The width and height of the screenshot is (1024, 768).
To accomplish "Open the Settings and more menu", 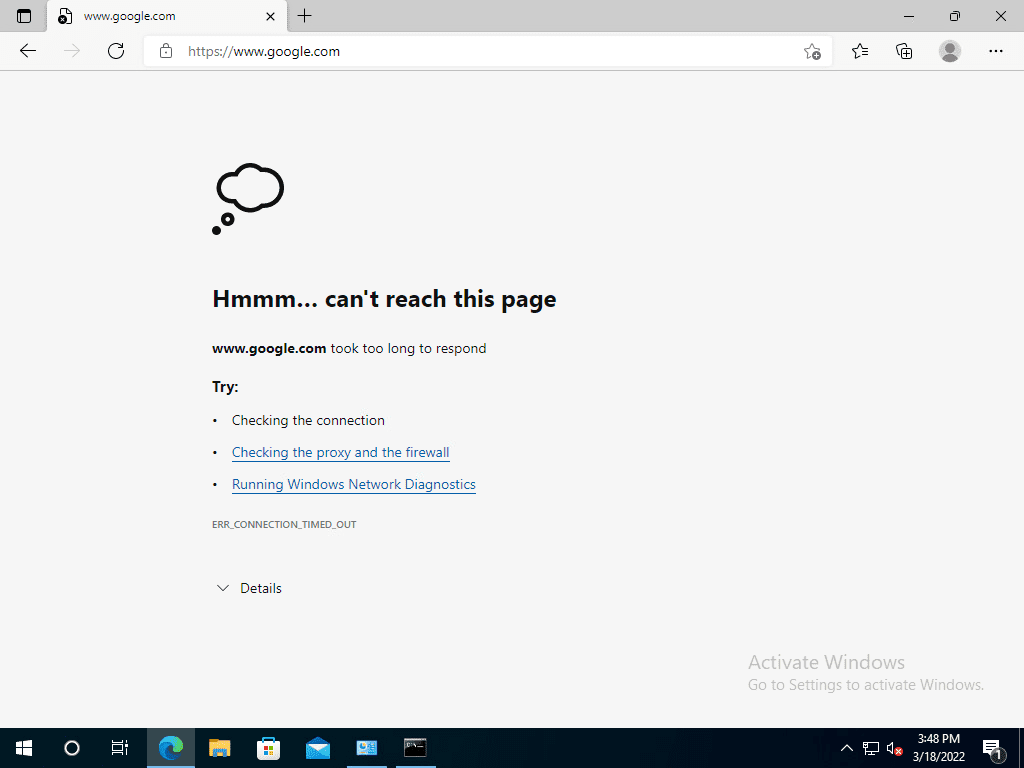I will (996, 51).
